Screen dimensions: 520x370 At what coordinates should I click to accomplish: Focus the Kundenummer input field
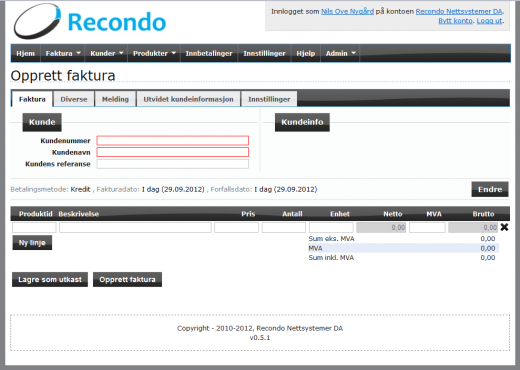pos(173,141)
